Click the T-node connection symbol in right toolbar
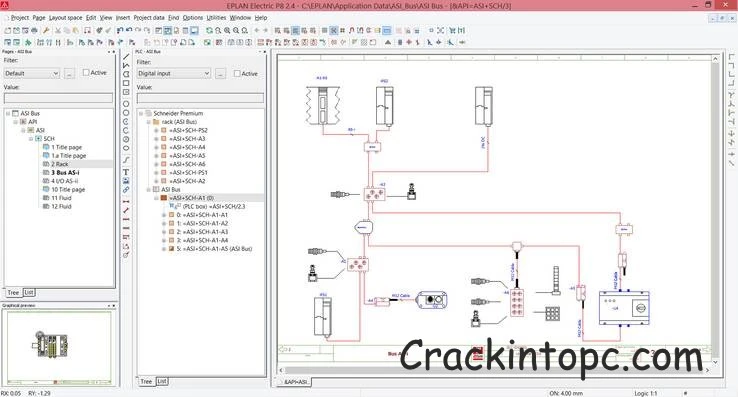 pos(731,95)
